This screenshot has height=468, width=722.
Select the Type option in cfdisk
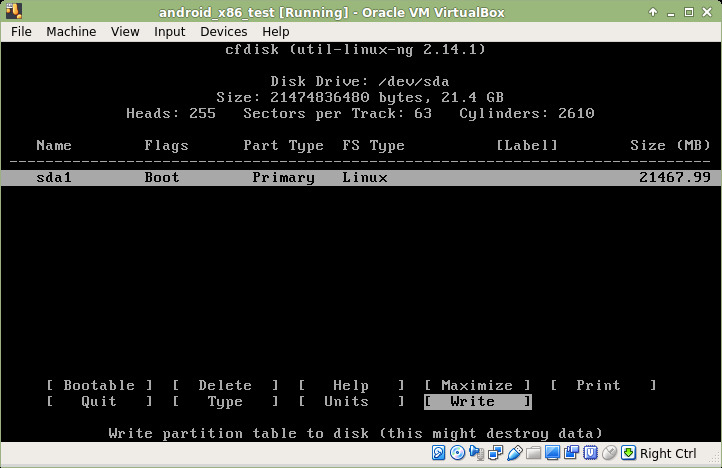[225, 401]
